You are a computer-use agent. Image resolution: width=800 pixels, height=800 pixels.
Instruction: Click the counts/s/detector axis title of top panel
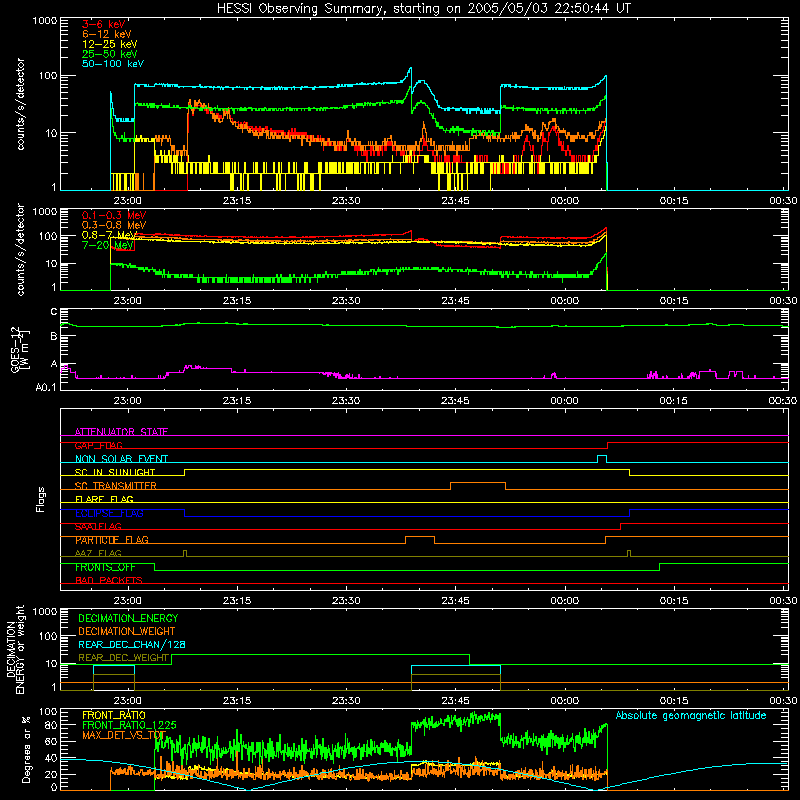(x=20, y=104)
